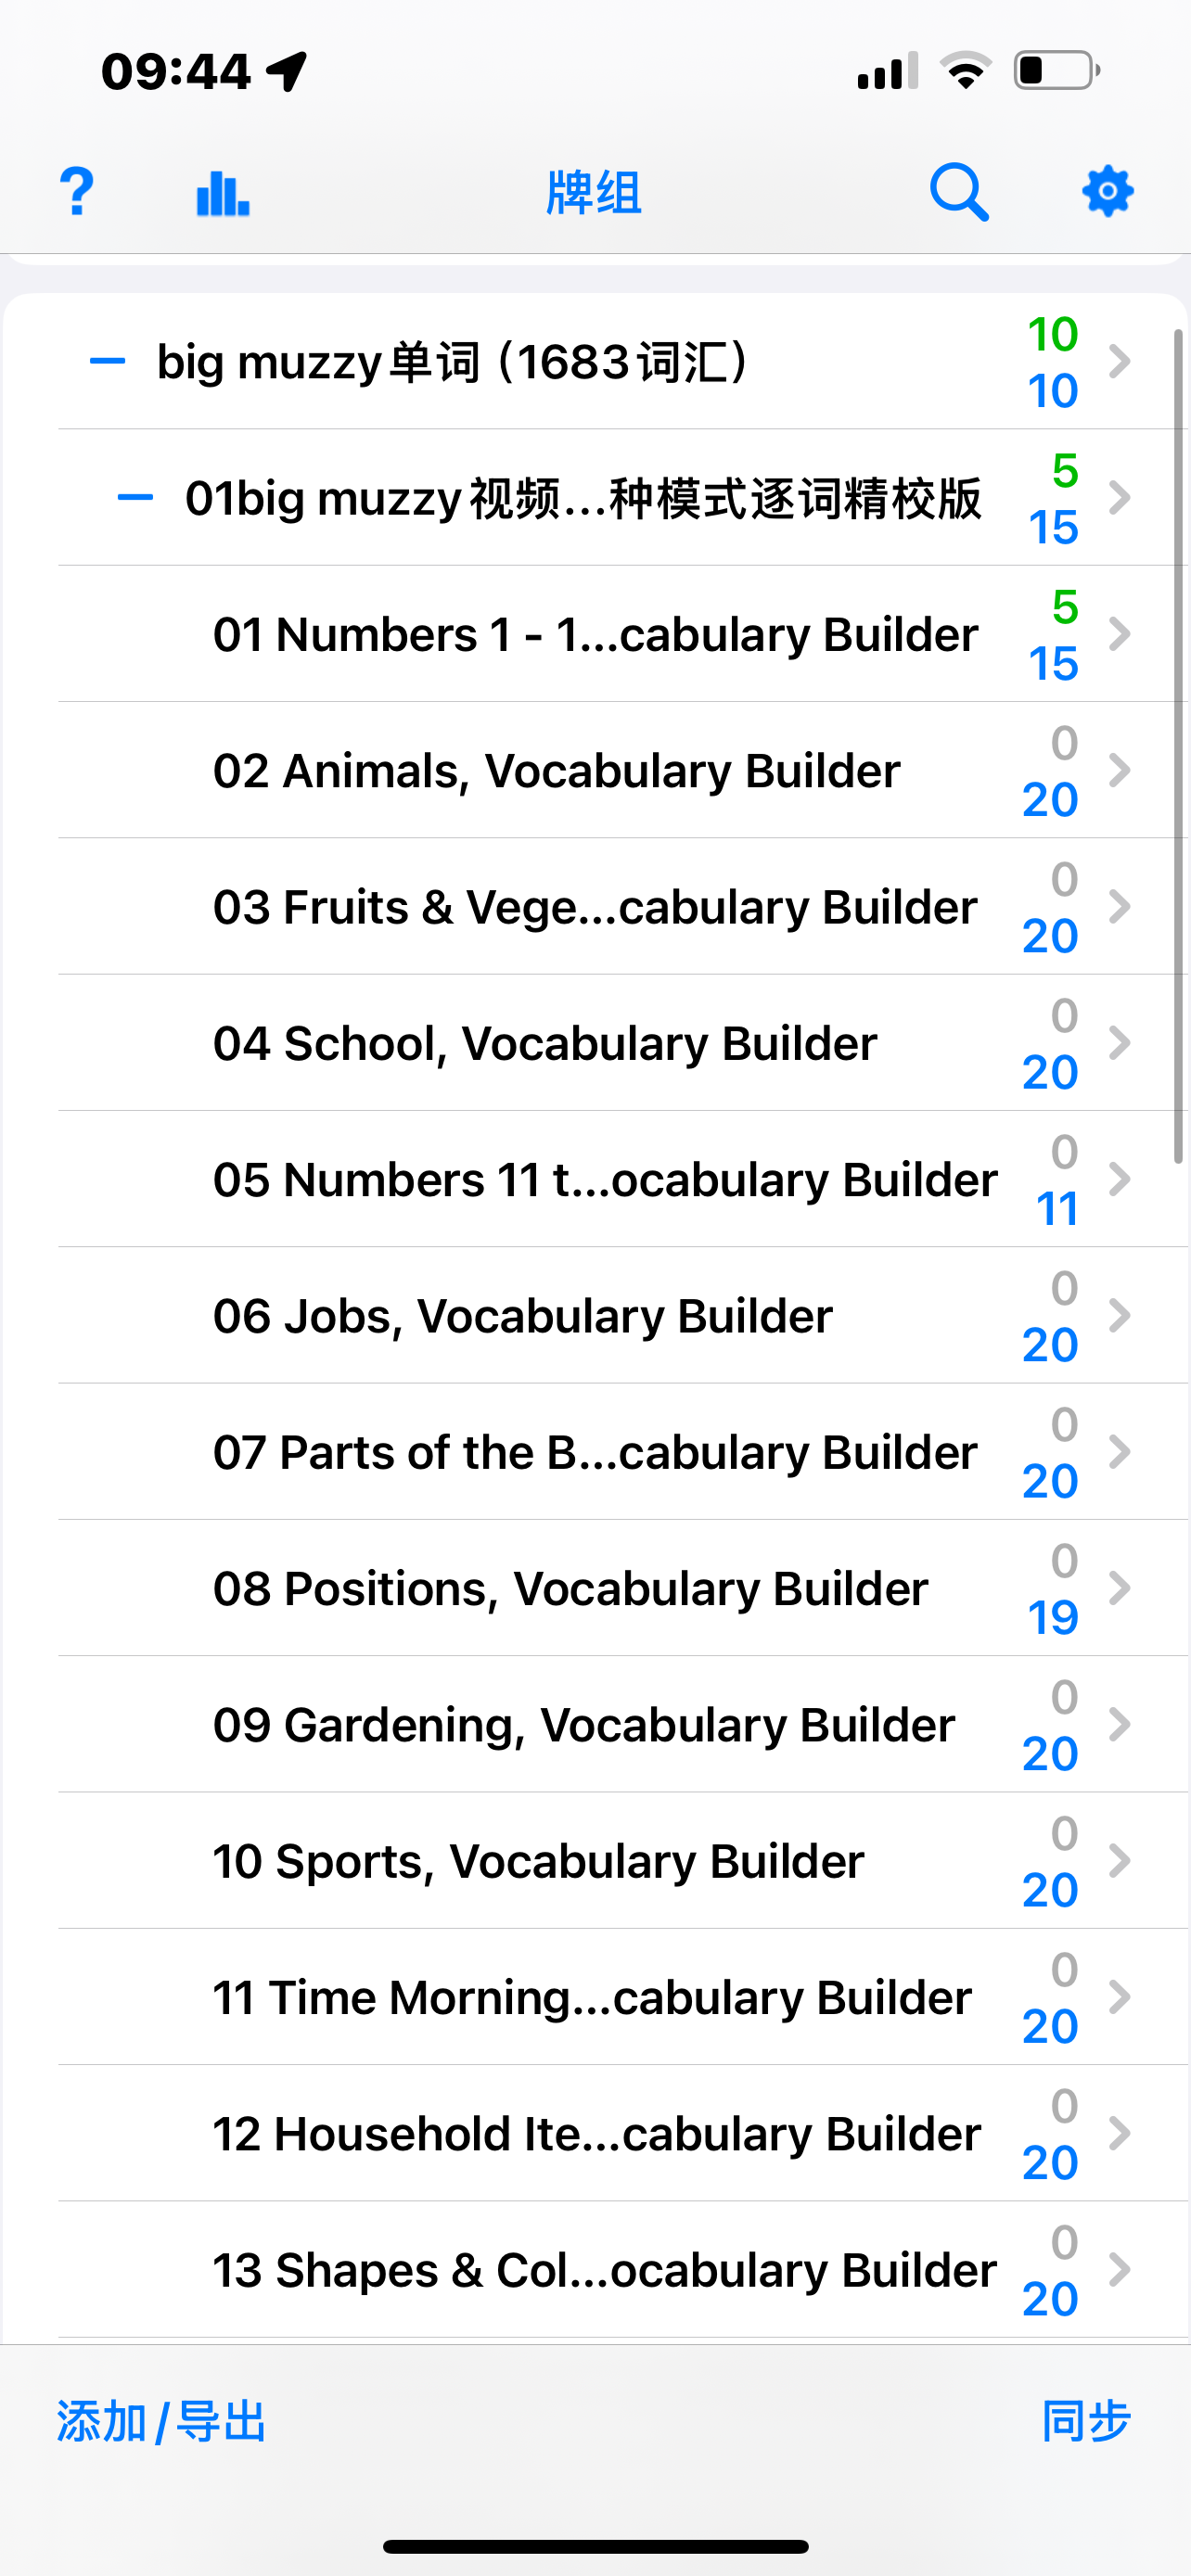Tap the search magnifying glass icon

(959, 191)
